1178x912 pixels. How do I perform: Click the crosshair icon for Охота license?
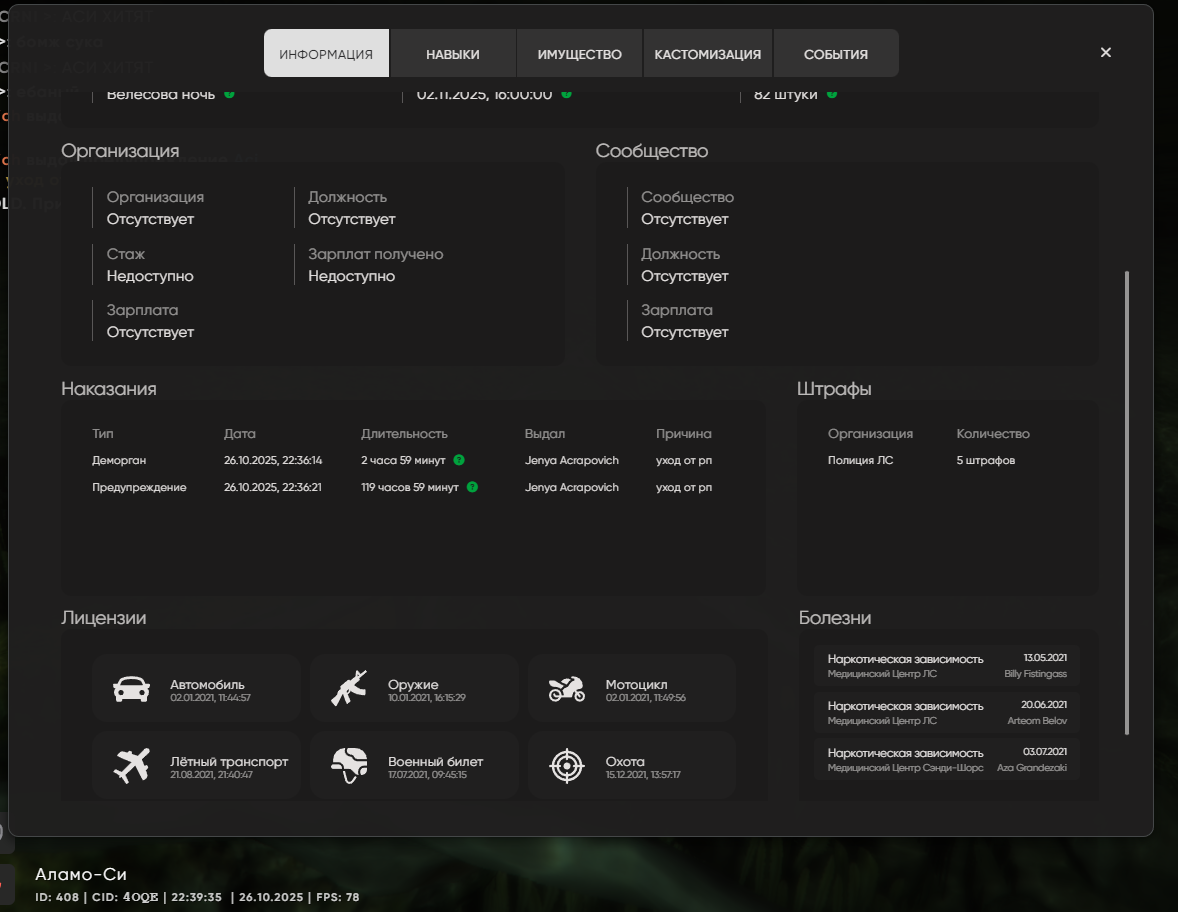pyautogui.click(x=566, y=766)
